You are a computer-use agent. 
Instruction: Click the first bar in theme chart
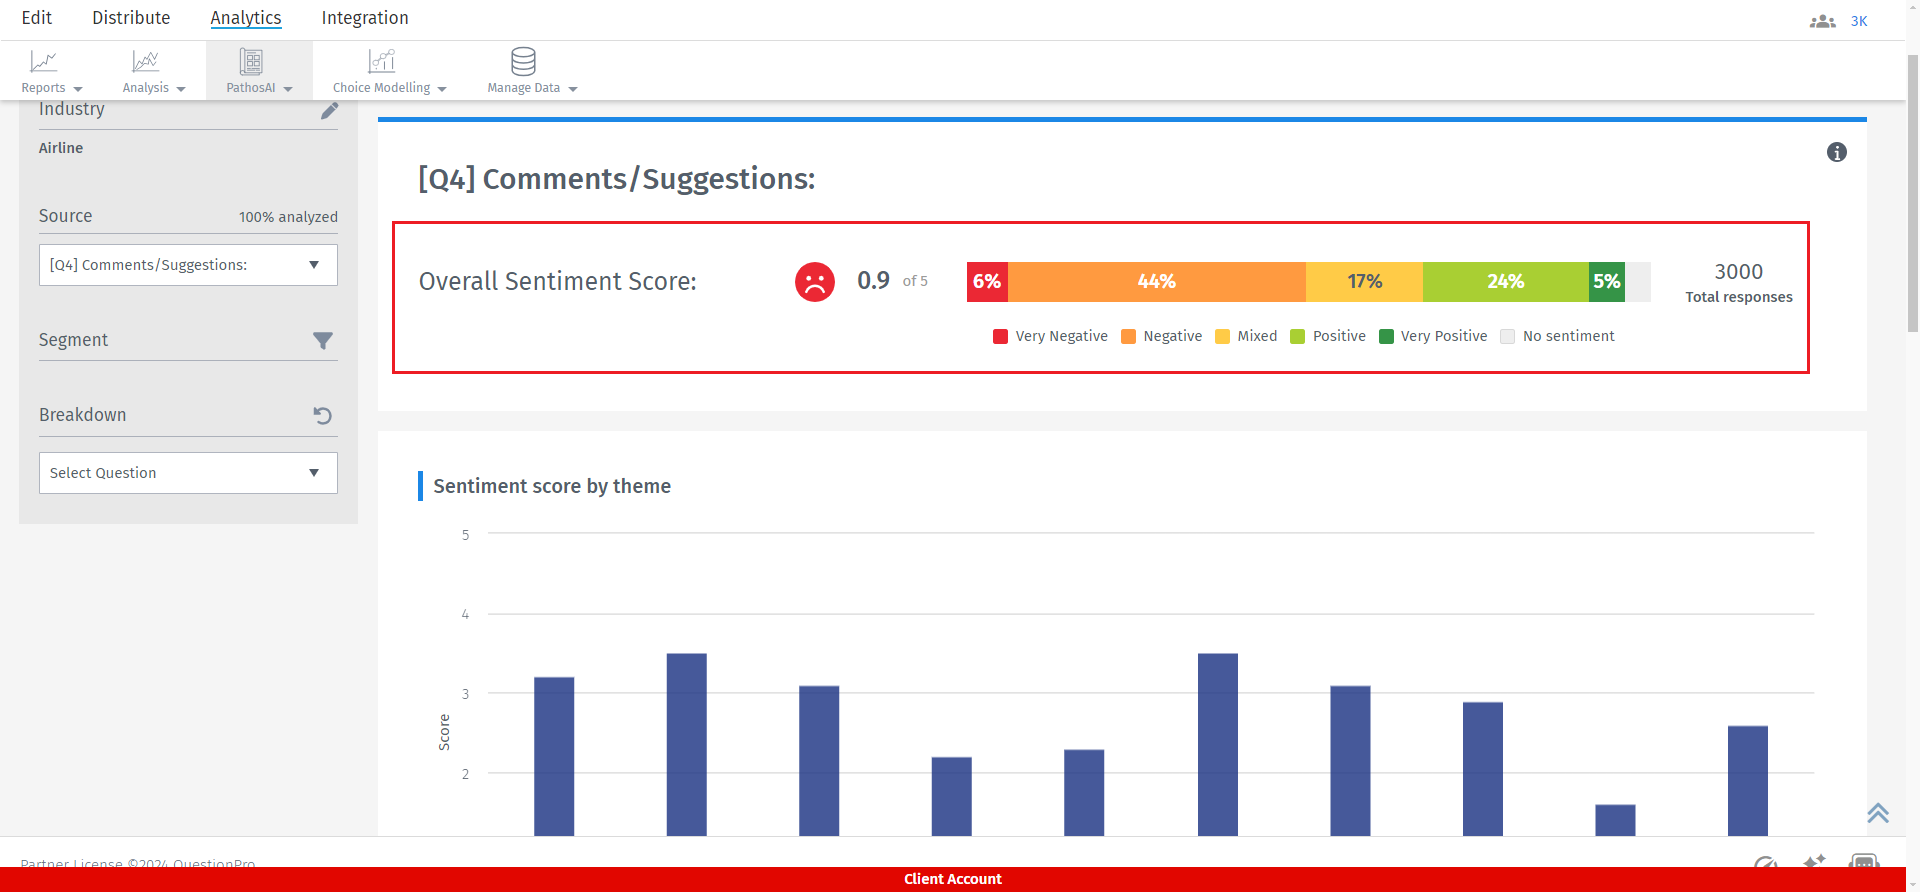pos(554,757)
